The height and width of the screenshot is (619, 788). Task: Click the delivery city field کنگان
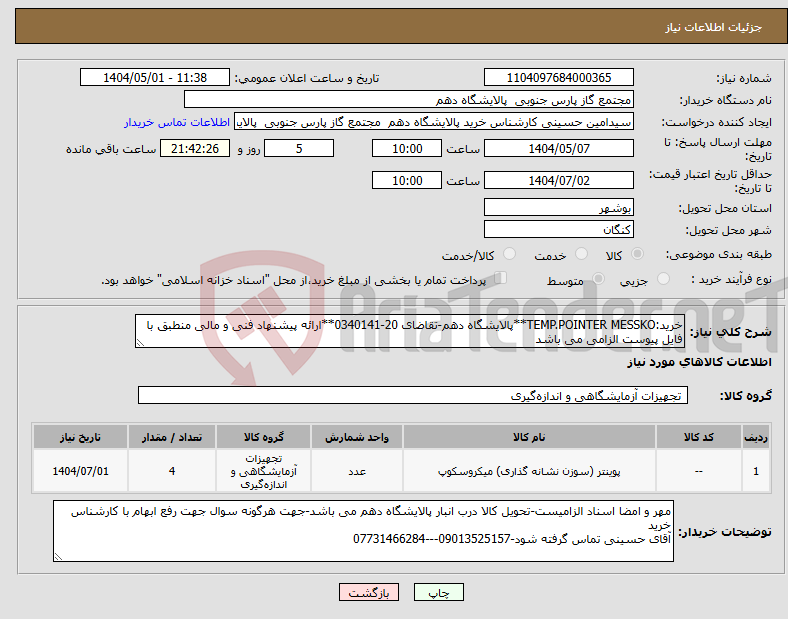pos(558,230)
